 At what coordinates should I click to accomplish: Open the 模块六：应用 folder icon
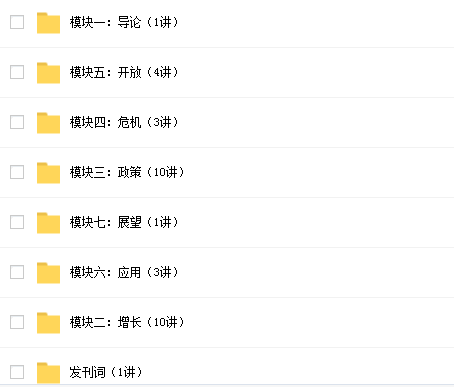[x=48, y=273]
